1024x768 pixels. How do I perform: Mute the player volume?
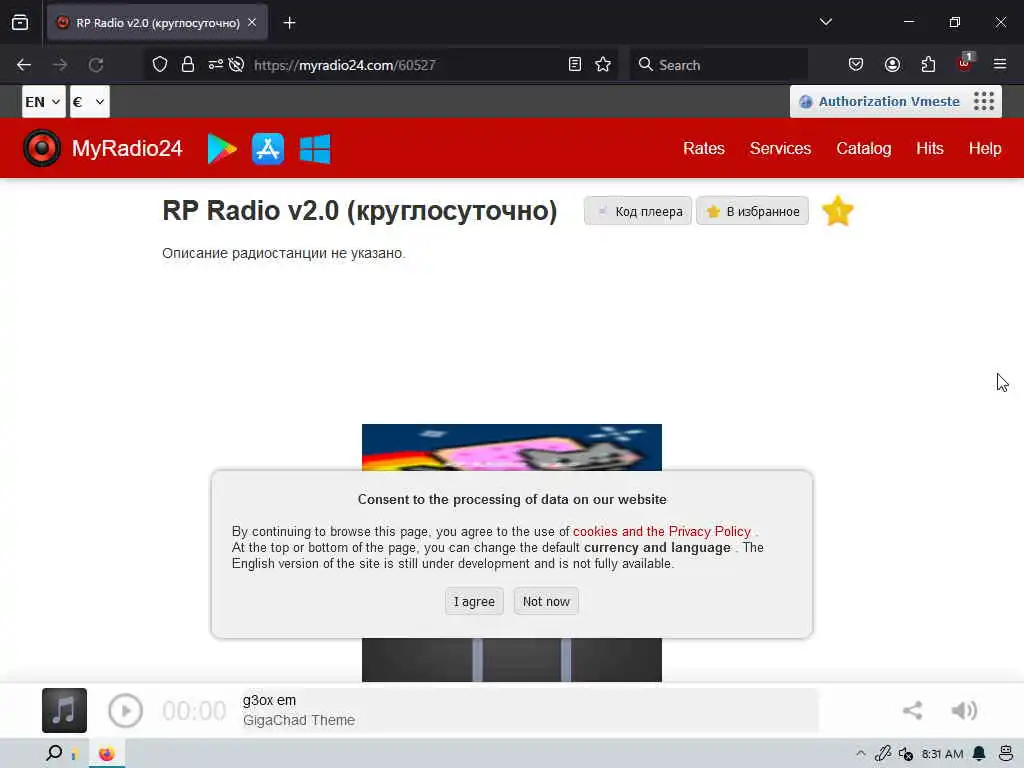click(x=964, y=711)
